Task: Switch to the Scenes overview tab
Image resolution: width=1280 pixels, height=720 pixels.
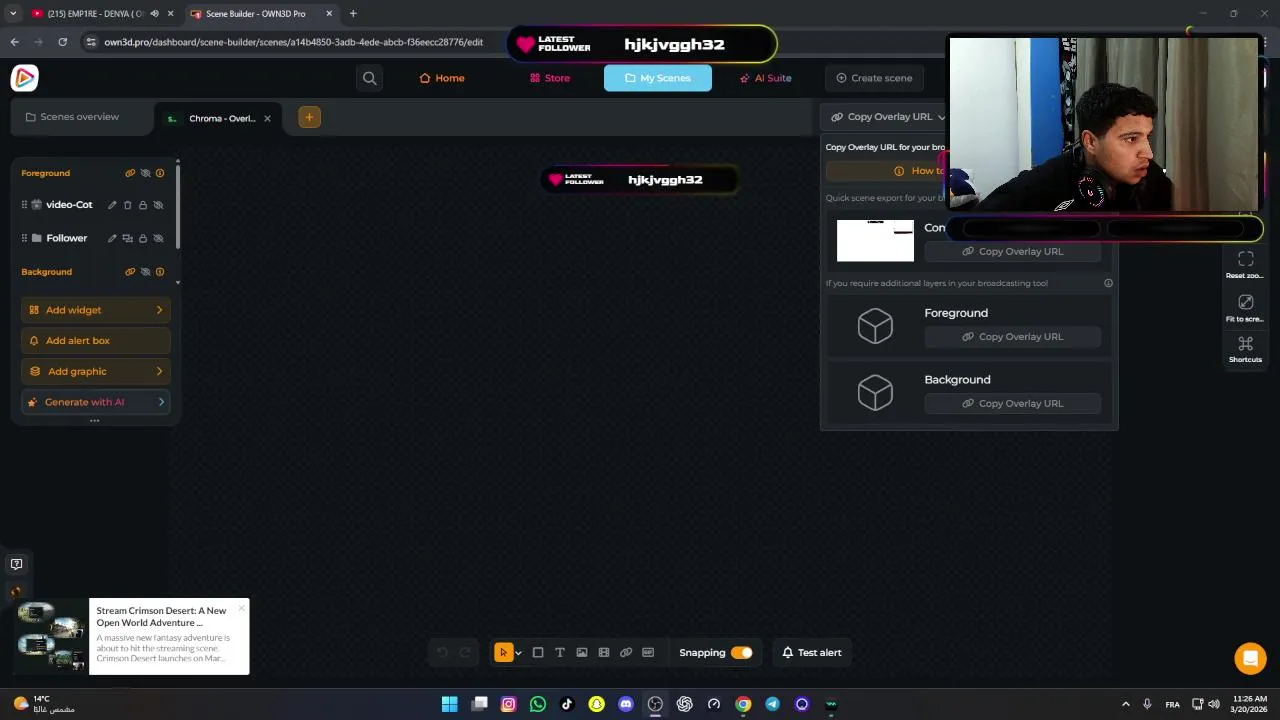Action: [x=72, y=117]
